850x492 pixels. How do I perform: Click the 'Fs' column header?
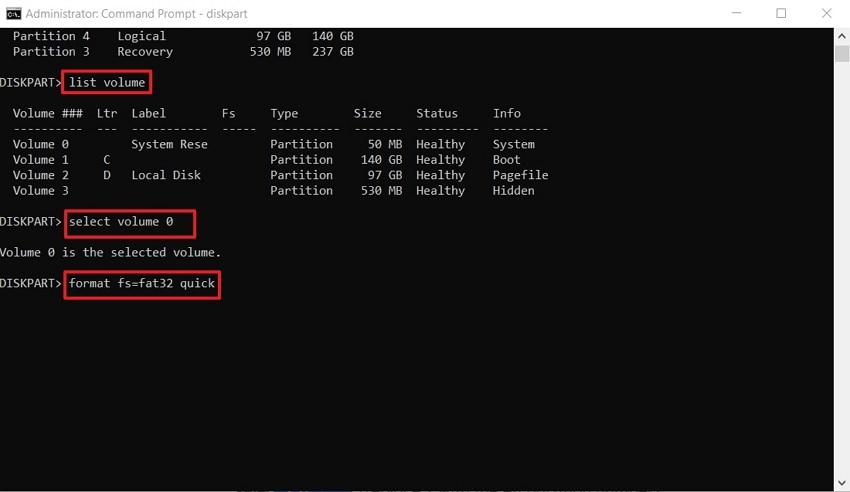click(228, 113)
